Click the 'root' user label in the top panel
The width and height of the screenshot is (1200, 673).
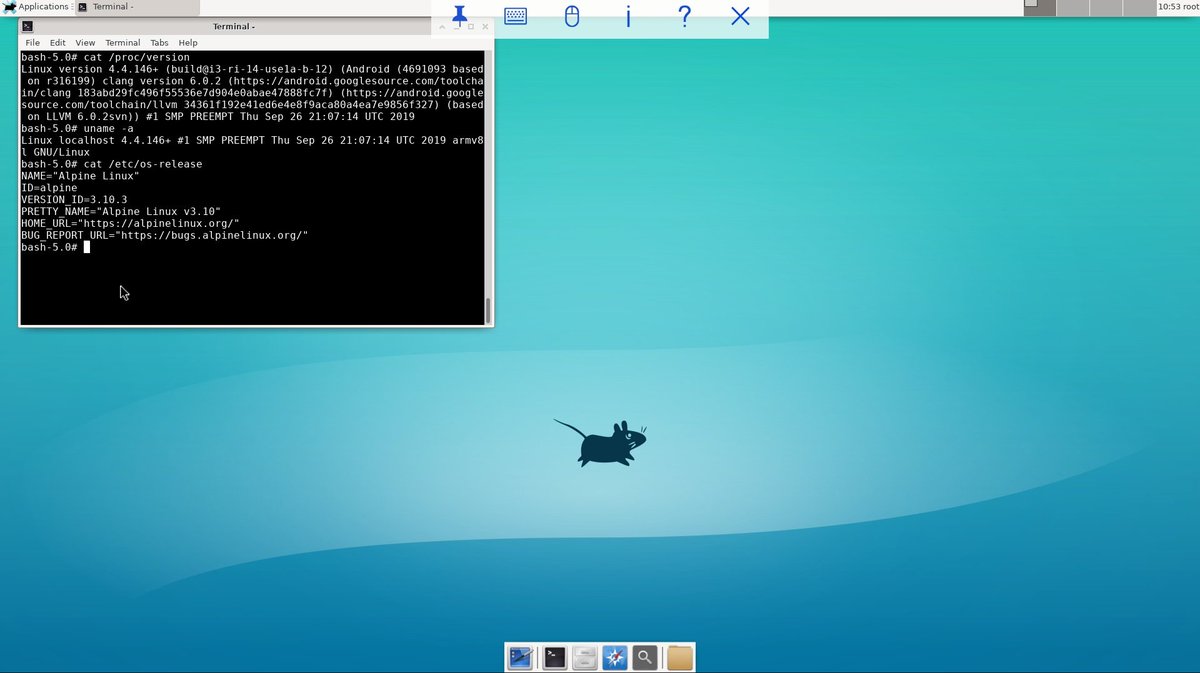1191,7
